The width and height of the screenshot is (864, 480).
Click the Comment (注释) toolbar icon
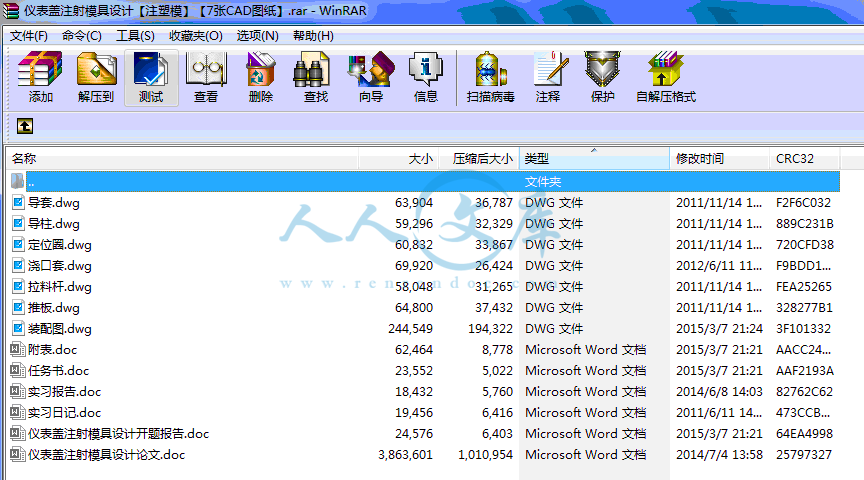click(x=549, y=69)
